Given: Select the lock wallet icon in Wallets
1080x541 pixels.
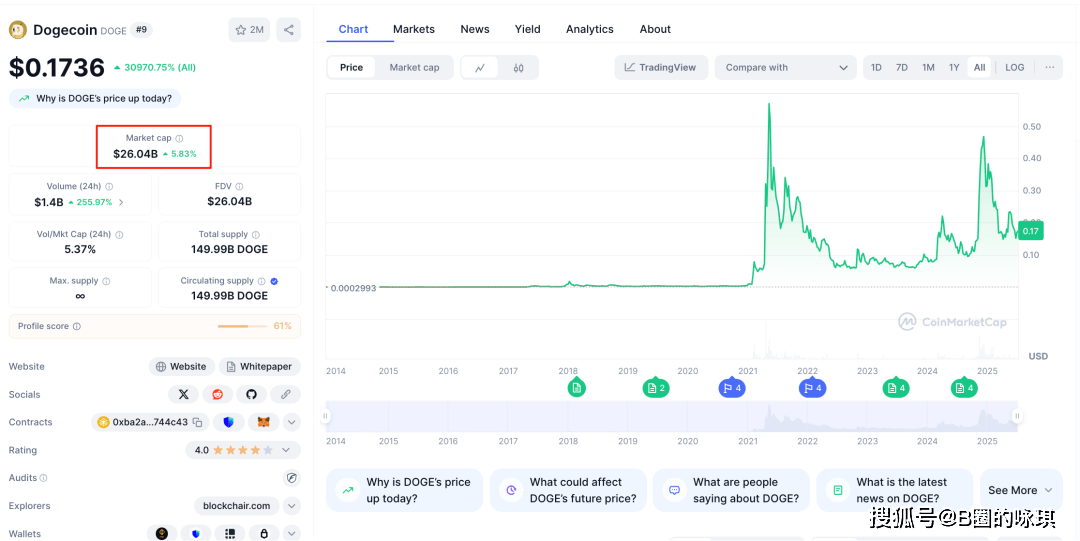Looking at the screenshot, I should pyautogui.click(x=264, y=533).
